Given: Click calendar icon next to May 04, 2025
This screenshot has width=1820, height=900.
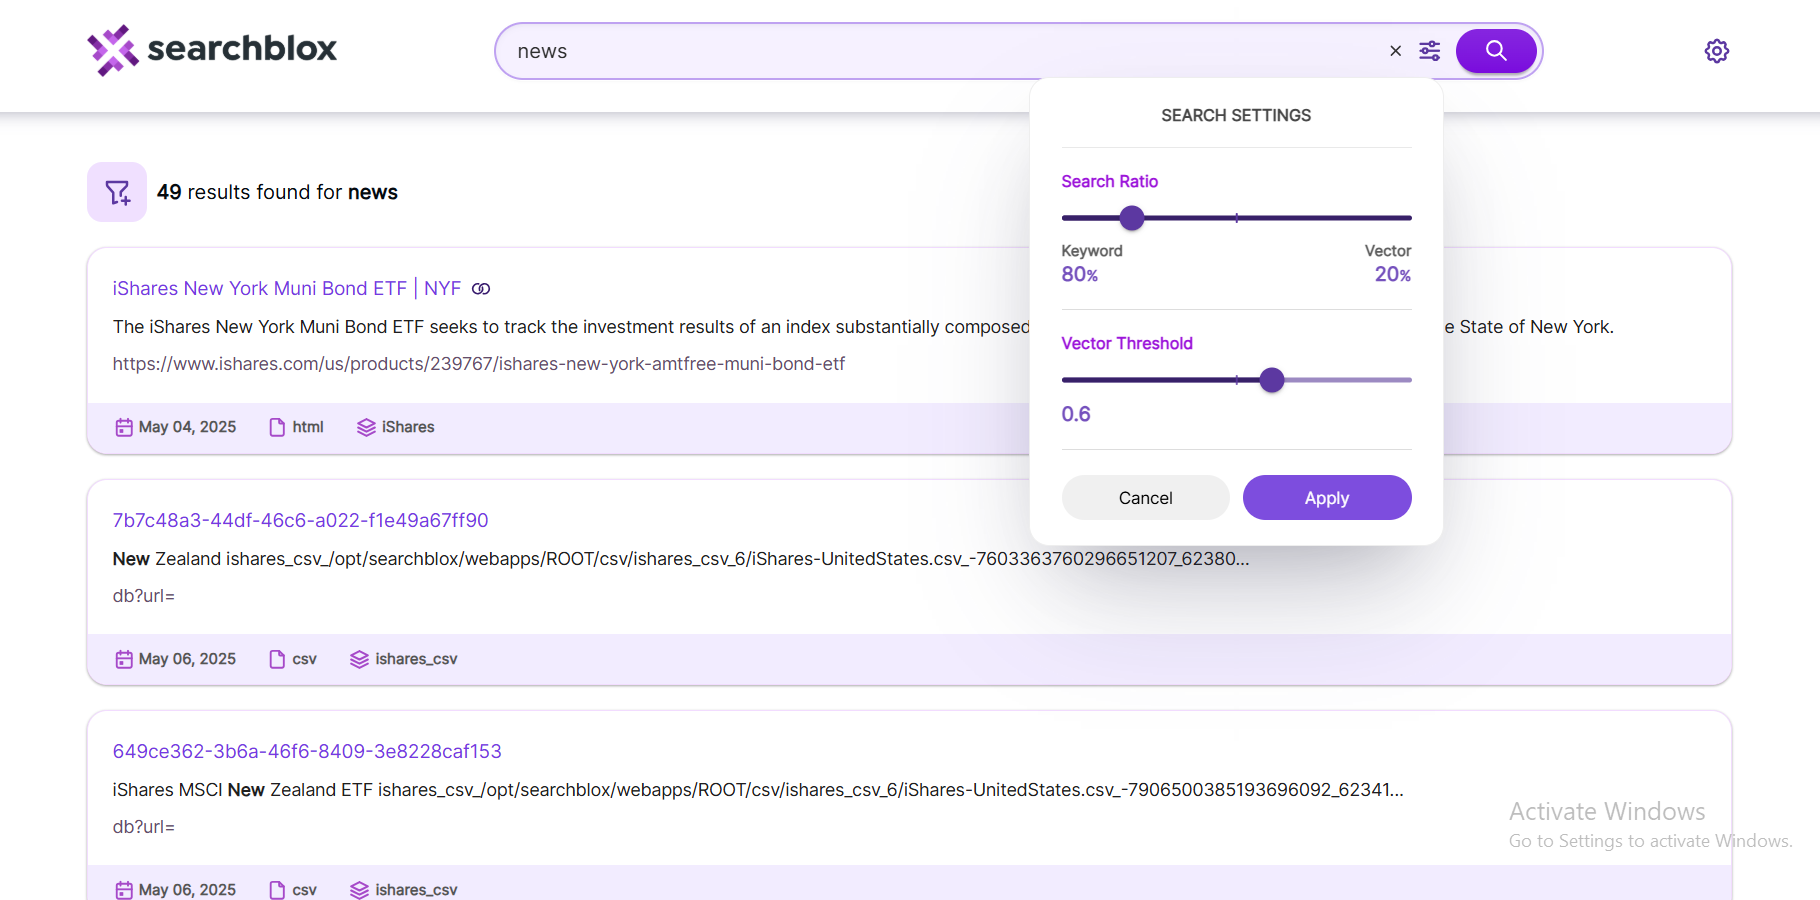Looking at the screenshot, I should click(x=124, y=428).
